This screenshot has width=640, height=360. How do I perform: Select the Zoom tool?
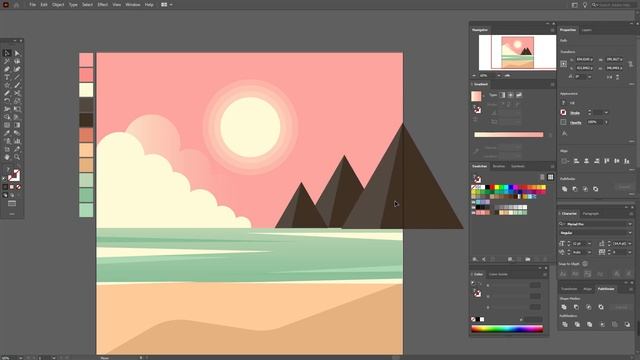coord(17,157)
